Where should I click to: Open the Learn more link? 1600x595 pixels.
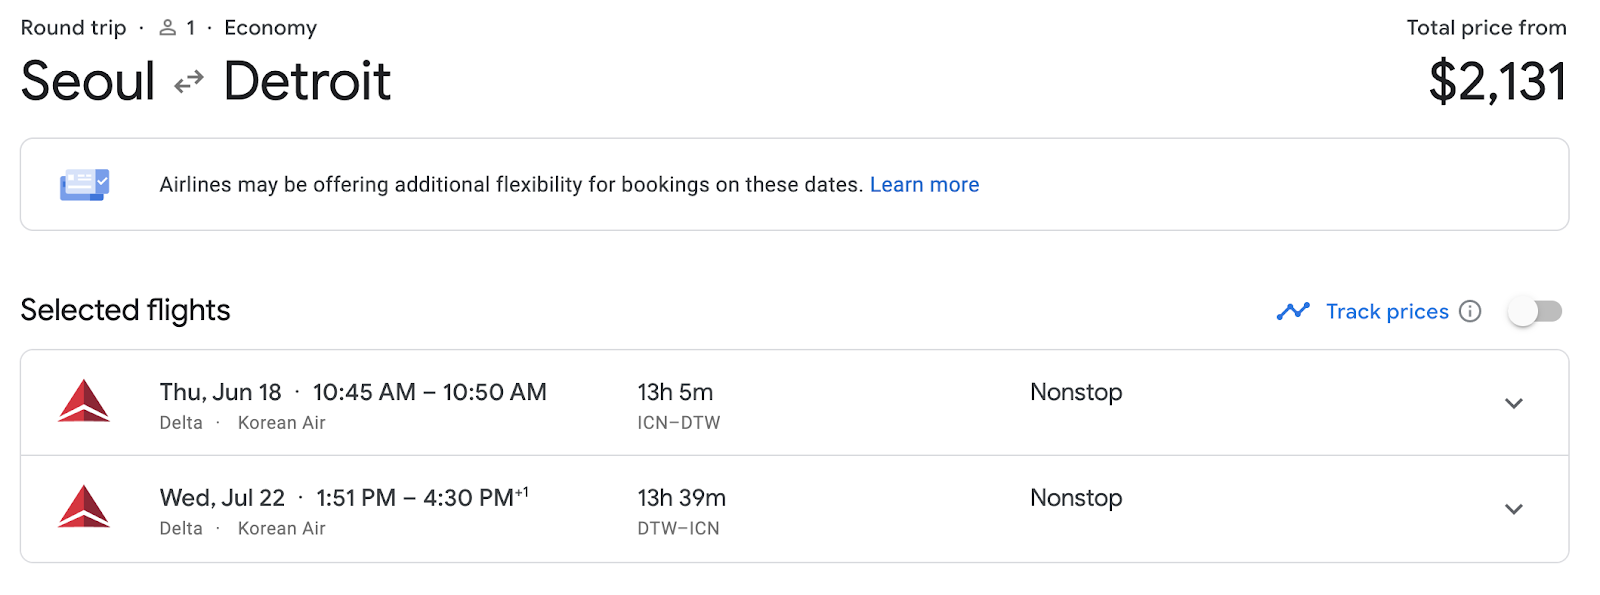point(924,185)
